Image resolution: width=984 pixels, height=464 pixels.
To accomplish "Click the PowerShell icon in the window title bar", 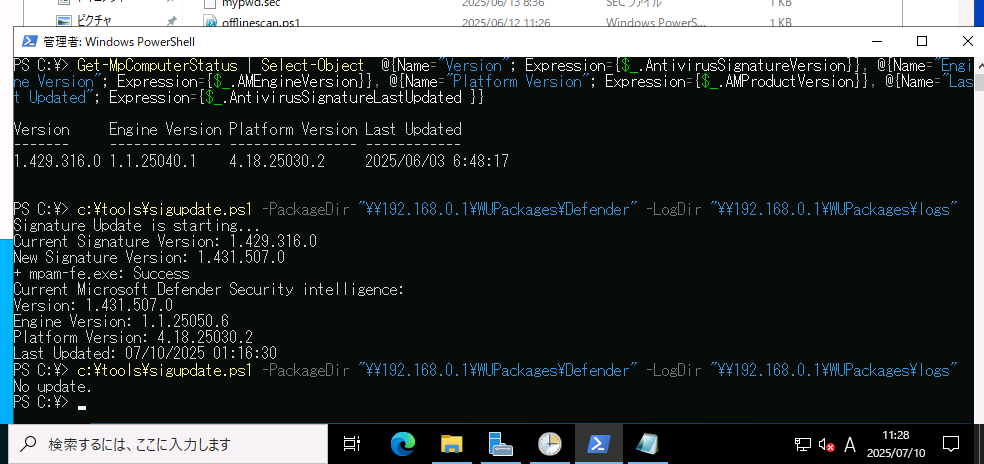I will tap(29, 41).
